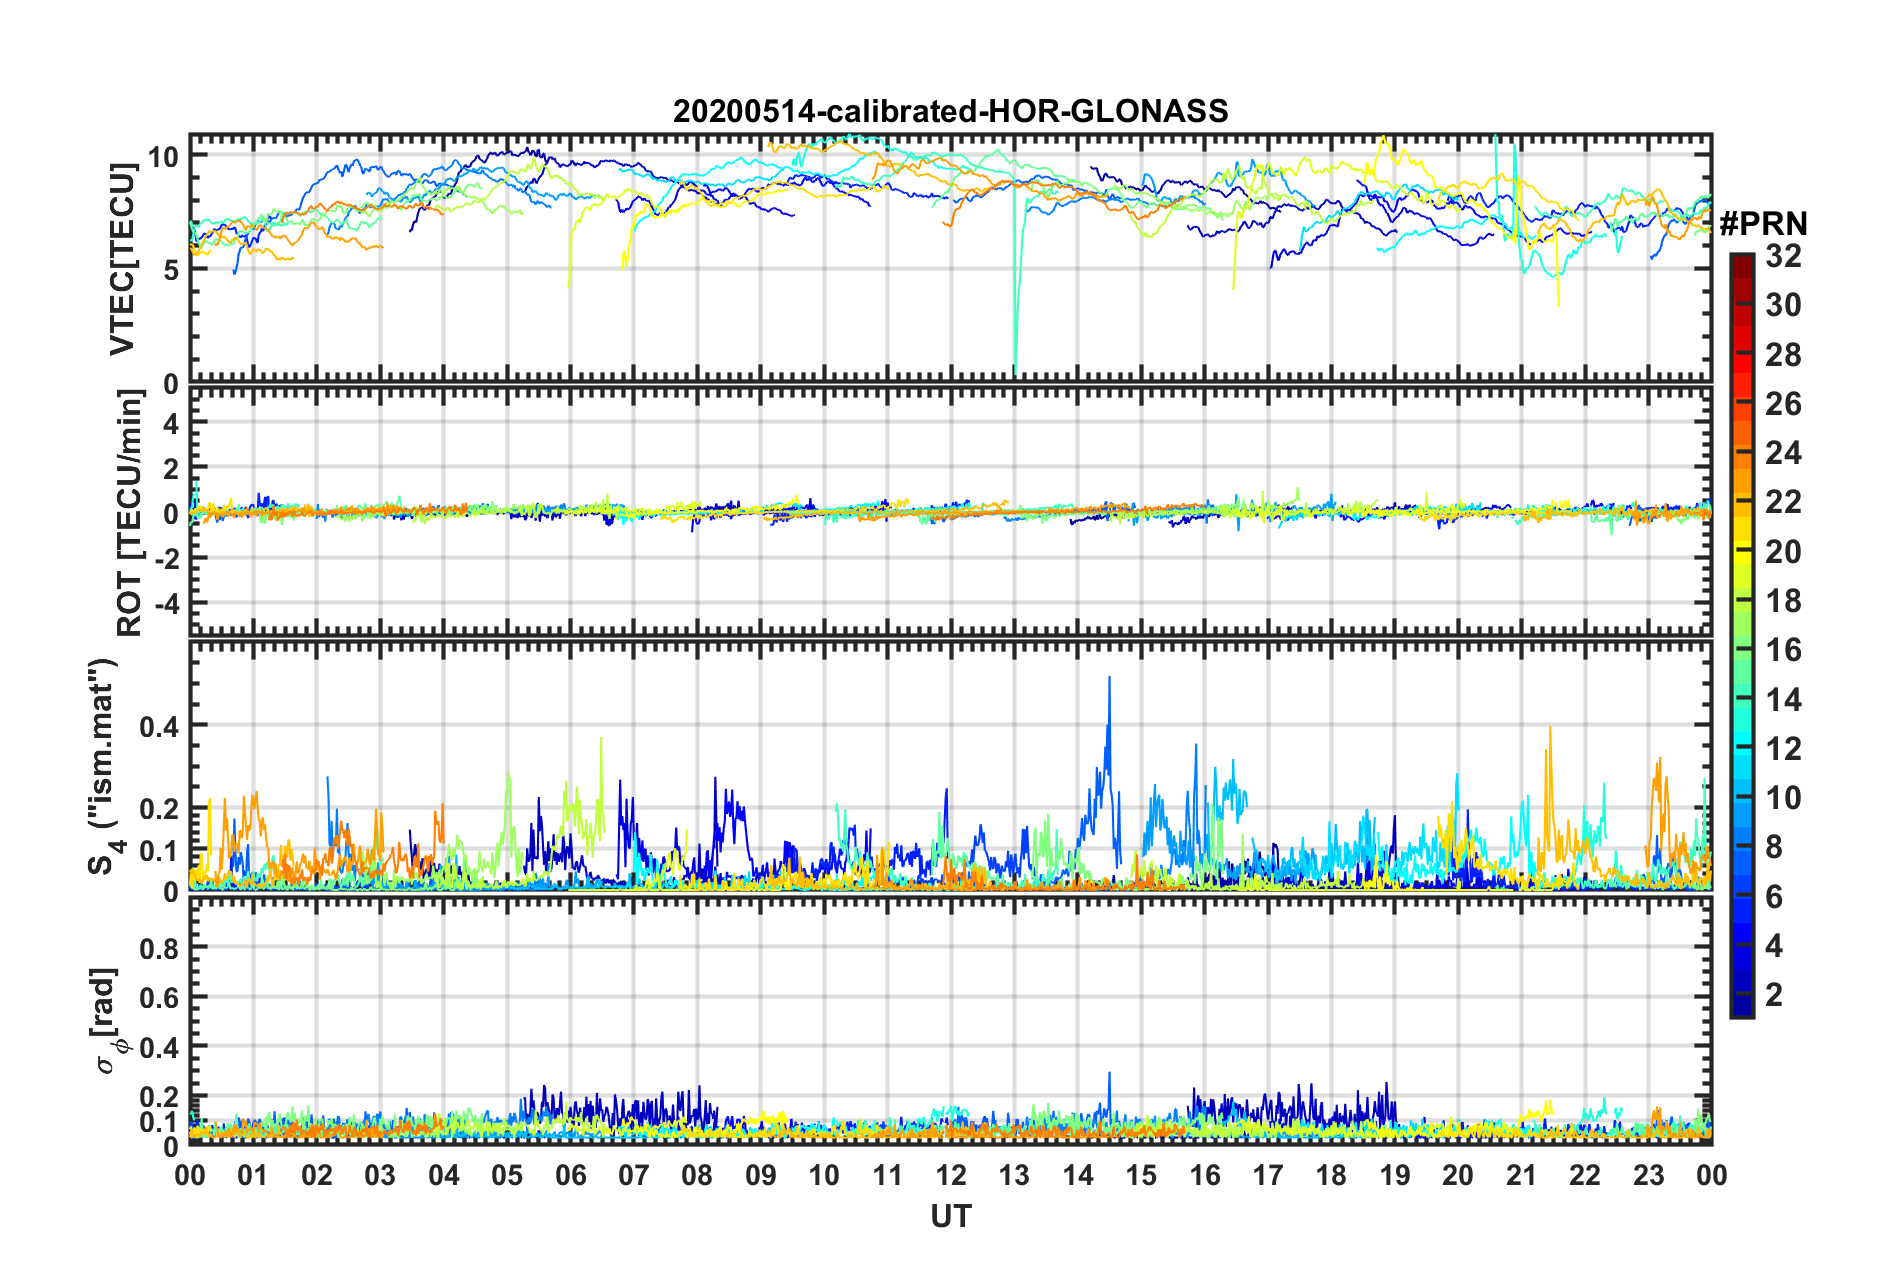This screenshot has height=1272, width=1902.
Task: Select colorbar tick label "30"
Action: tap(1784, 305)
